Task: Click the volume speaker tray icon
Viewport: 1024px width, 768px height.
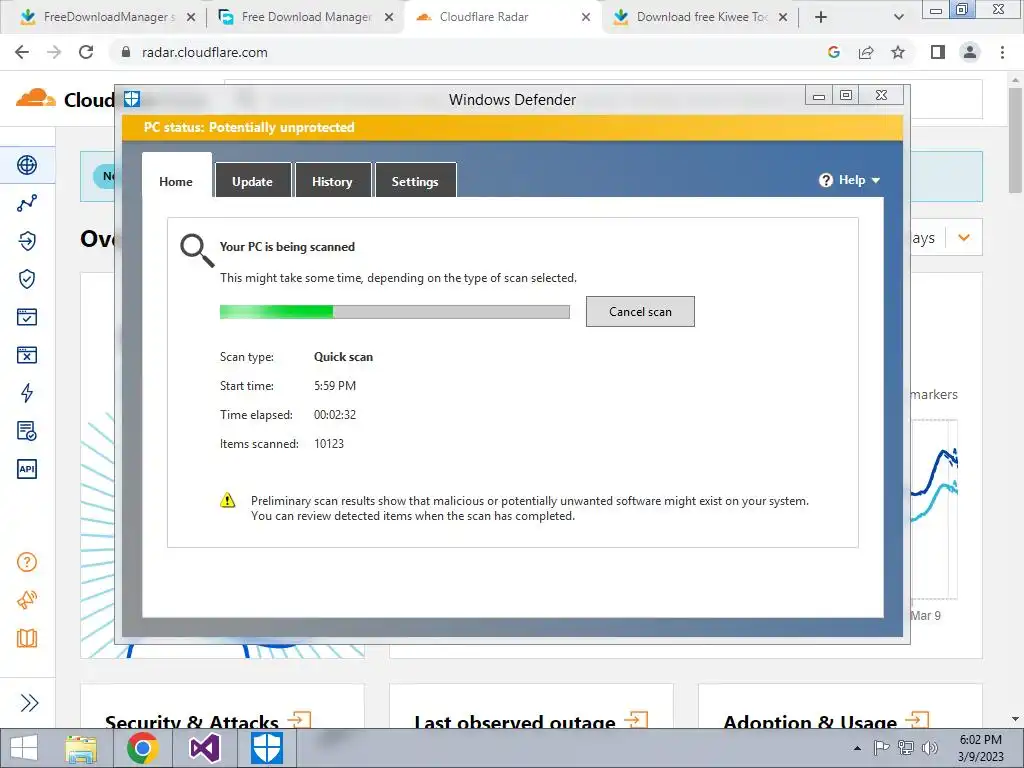Action: pos(930,748)
